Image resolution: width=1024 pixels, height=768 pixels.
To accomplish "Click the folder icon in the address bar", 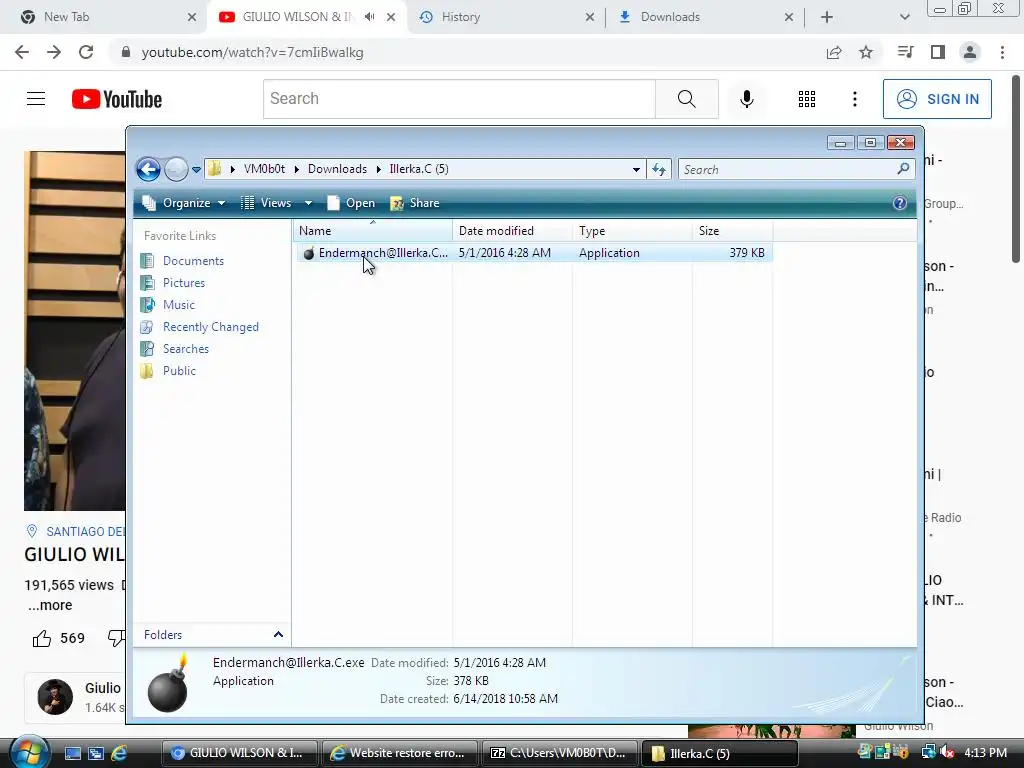I will tap(214, 169).
